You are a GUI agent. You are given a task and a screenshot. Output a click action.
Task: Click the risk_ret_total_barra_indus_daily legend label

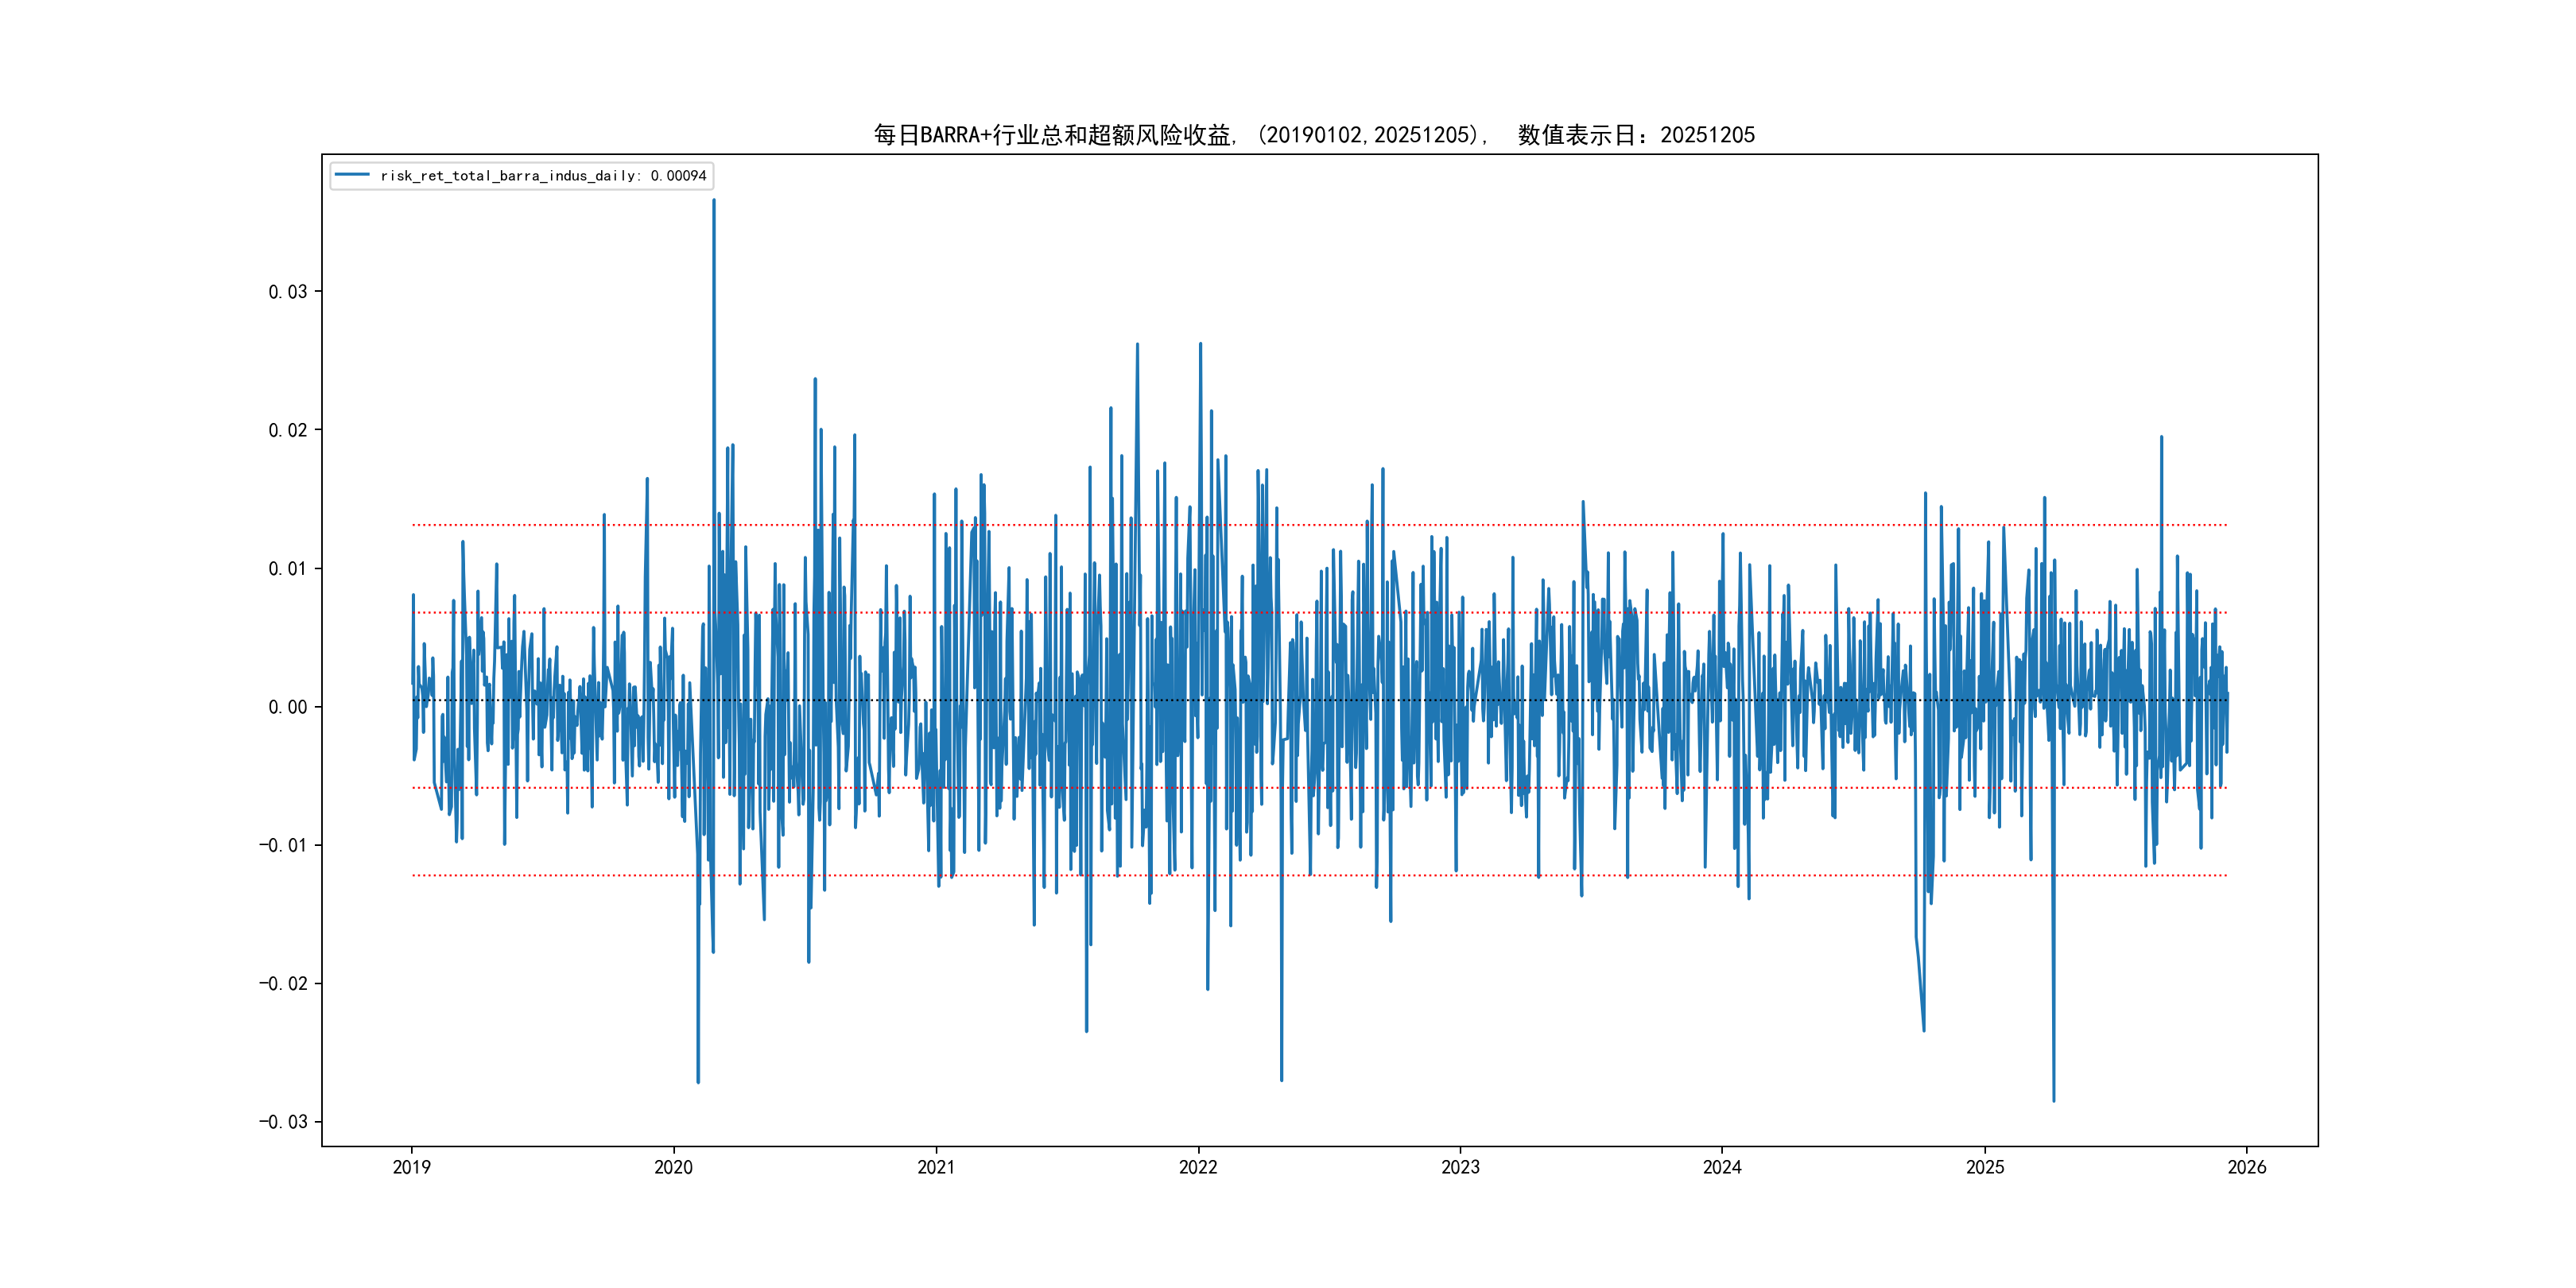[543, 176]
